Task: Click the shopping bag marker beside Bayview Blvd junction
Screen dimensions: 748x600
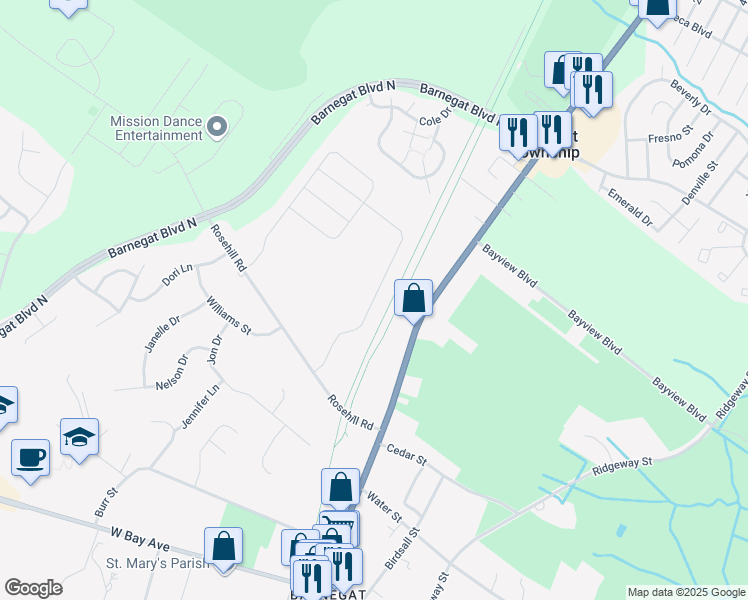Action: coord(414,300)
